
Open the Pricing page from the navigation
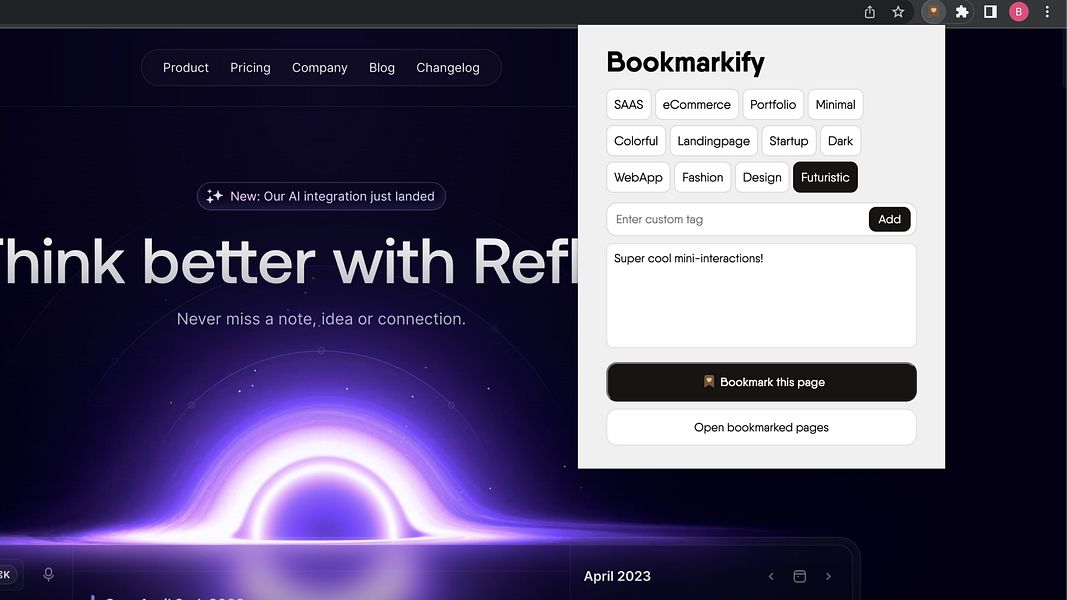[x=250, y=67]
